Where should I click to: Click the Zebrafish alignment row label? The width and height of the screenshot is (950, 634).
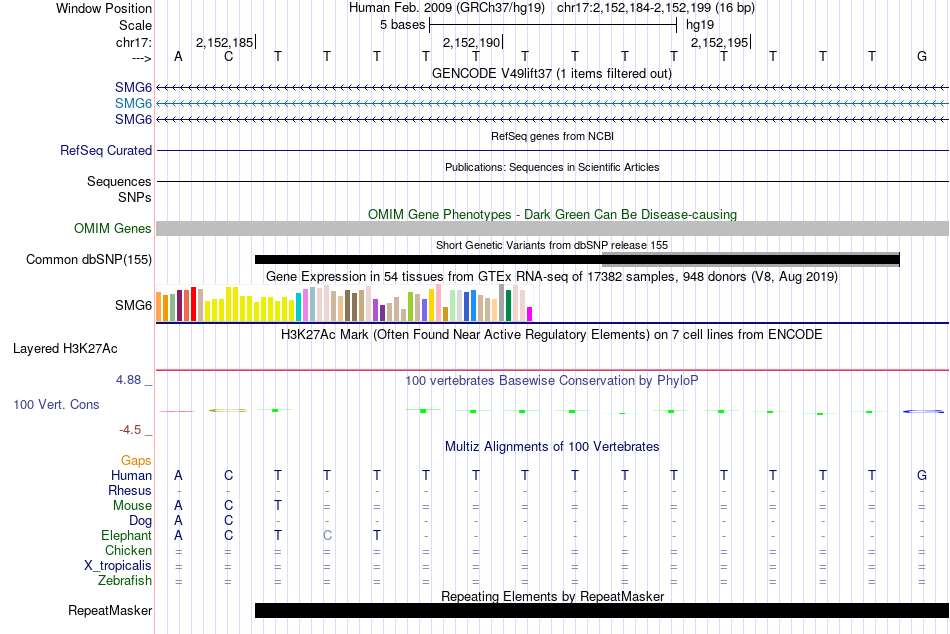point(125,580)
